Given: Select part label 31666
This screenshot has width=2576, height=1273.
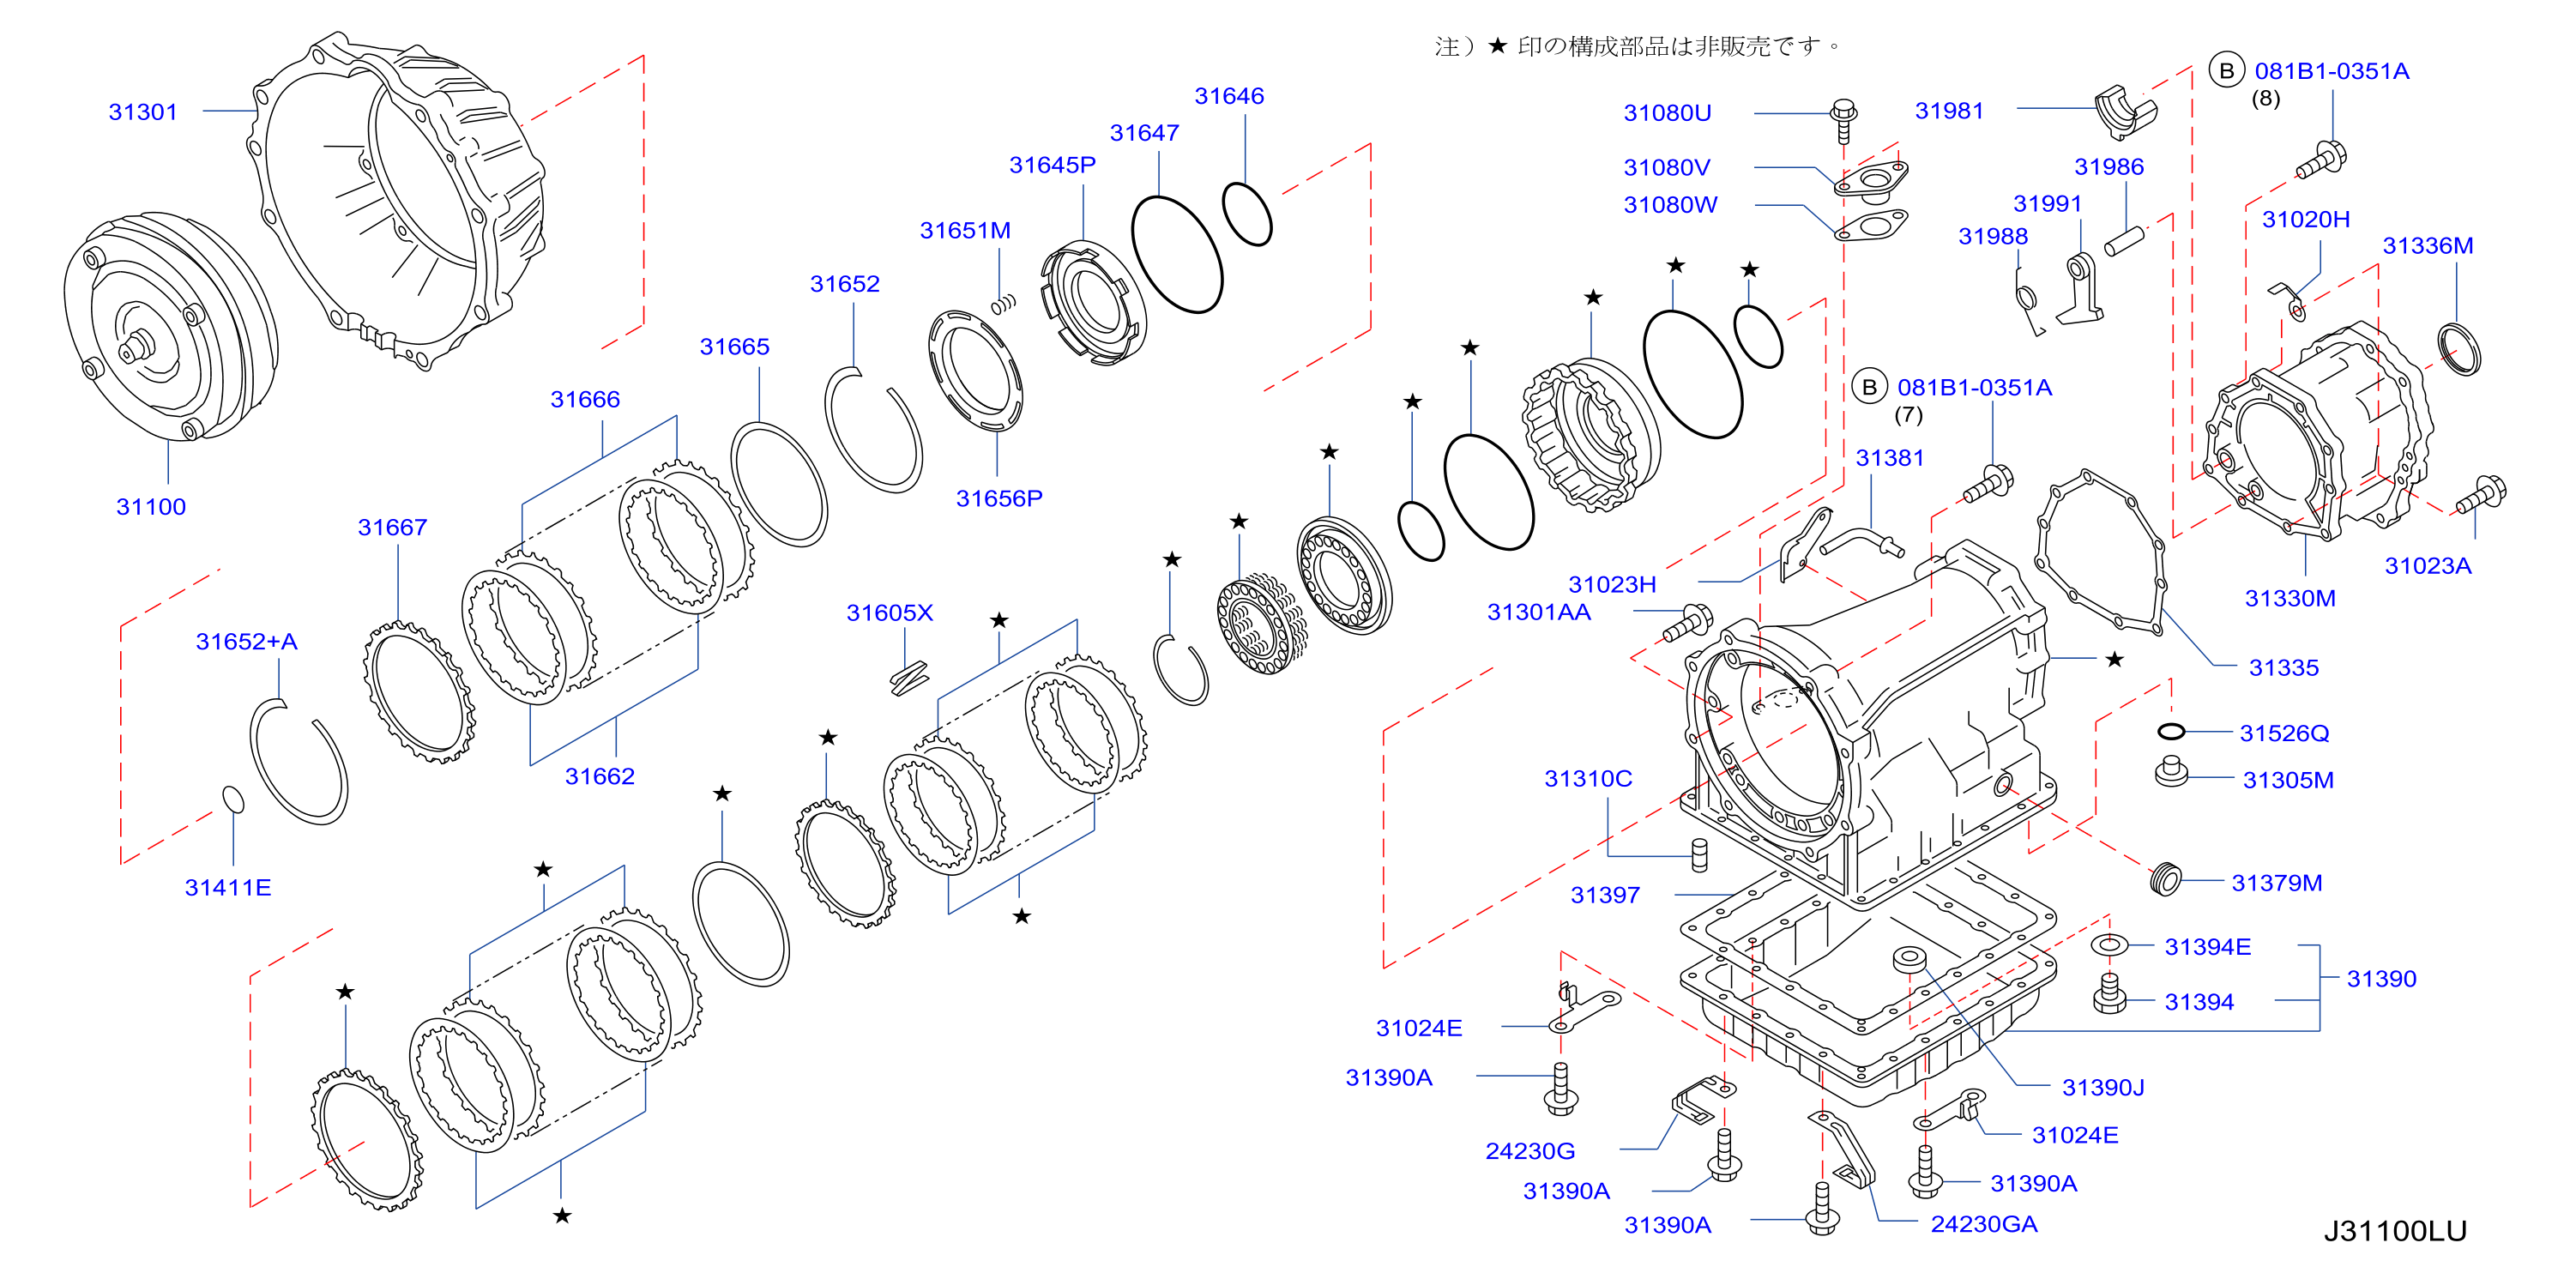Looking at the screenshot, I should [x=585, y=399].
